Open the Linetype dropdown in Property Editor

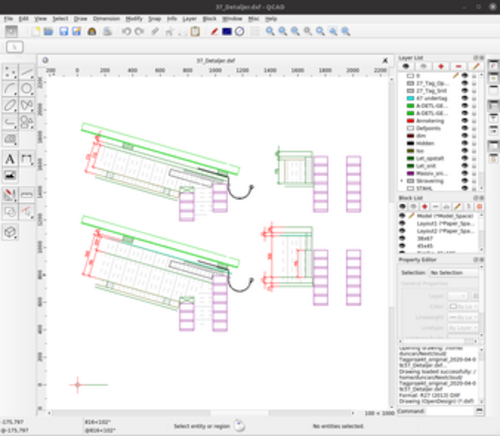coord(463,328)
